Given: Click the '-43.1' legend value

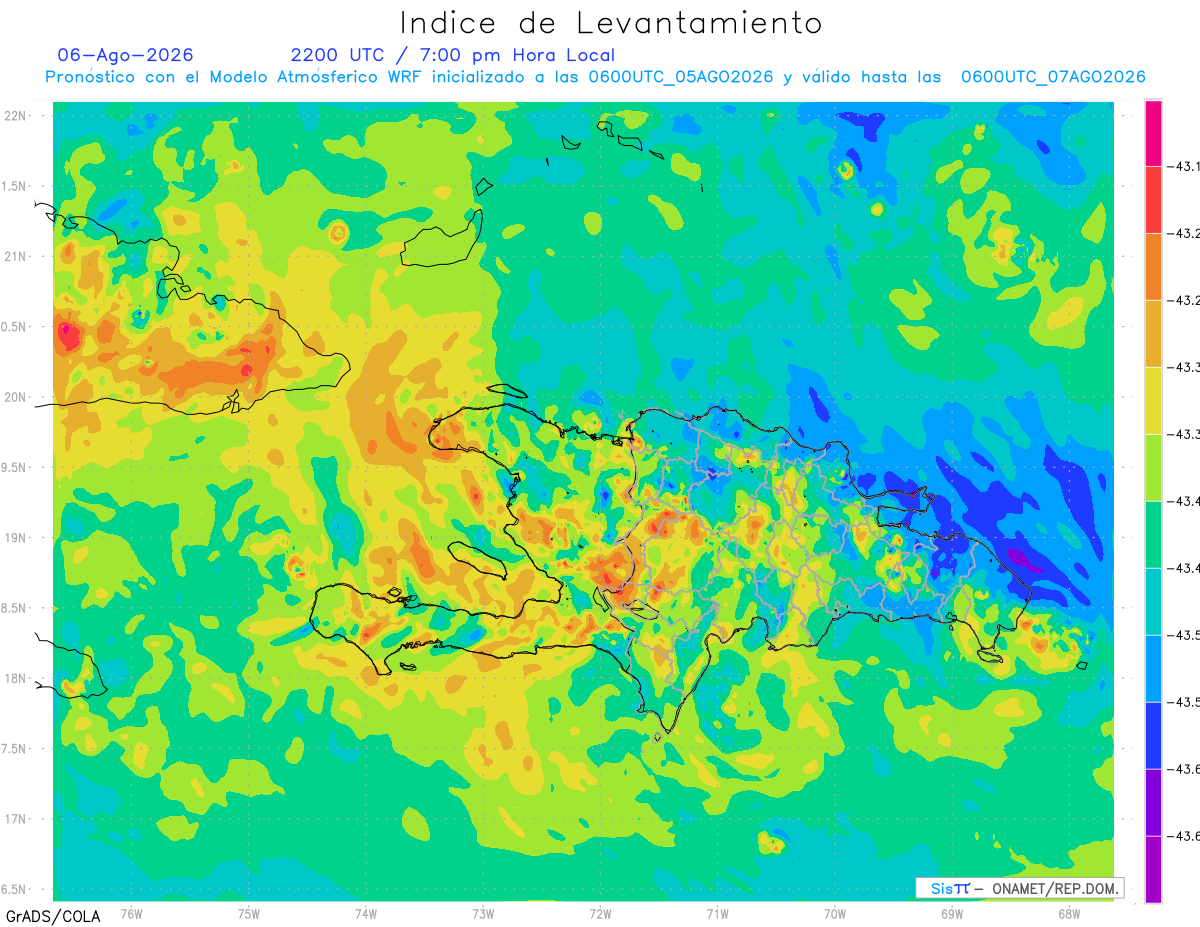Looking at the screenshot, I should coord(1186,166).
